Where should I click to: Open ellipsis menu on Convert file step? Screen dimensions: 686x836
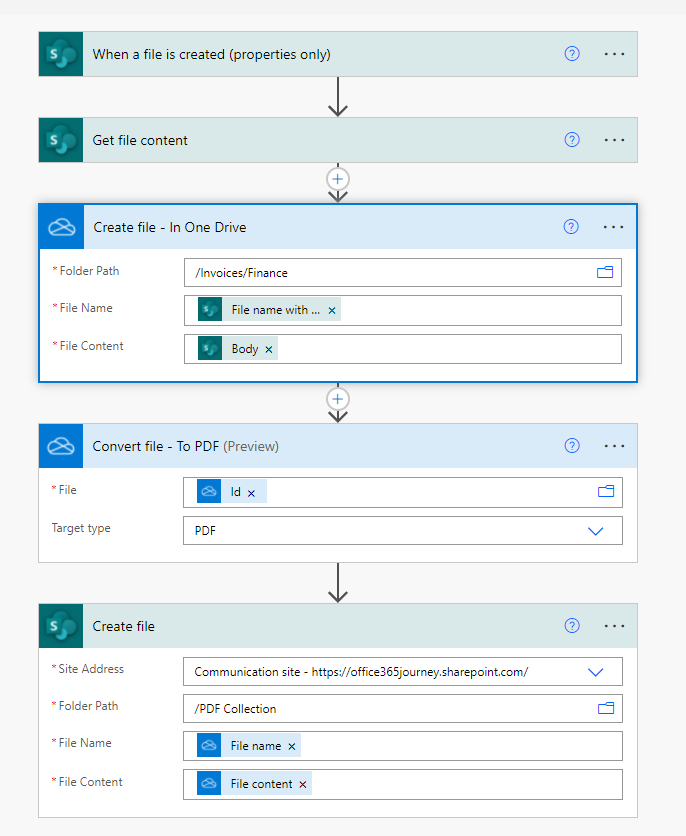614,446
